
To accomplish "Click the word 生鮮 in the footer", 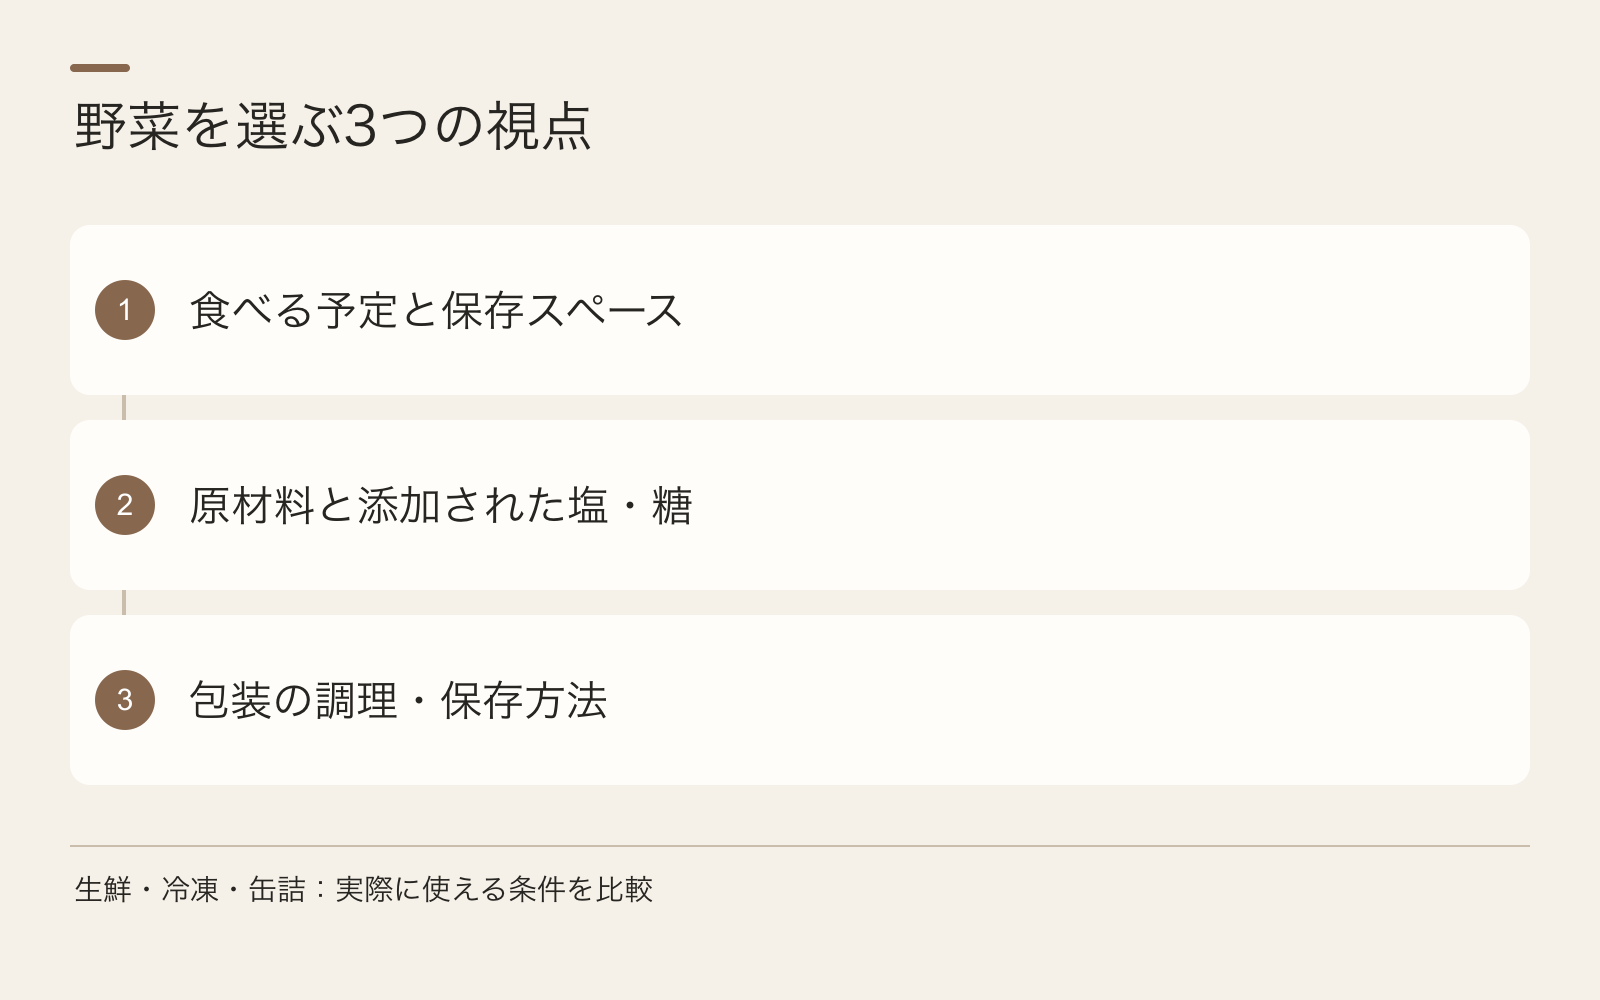I will coord(103,889).
